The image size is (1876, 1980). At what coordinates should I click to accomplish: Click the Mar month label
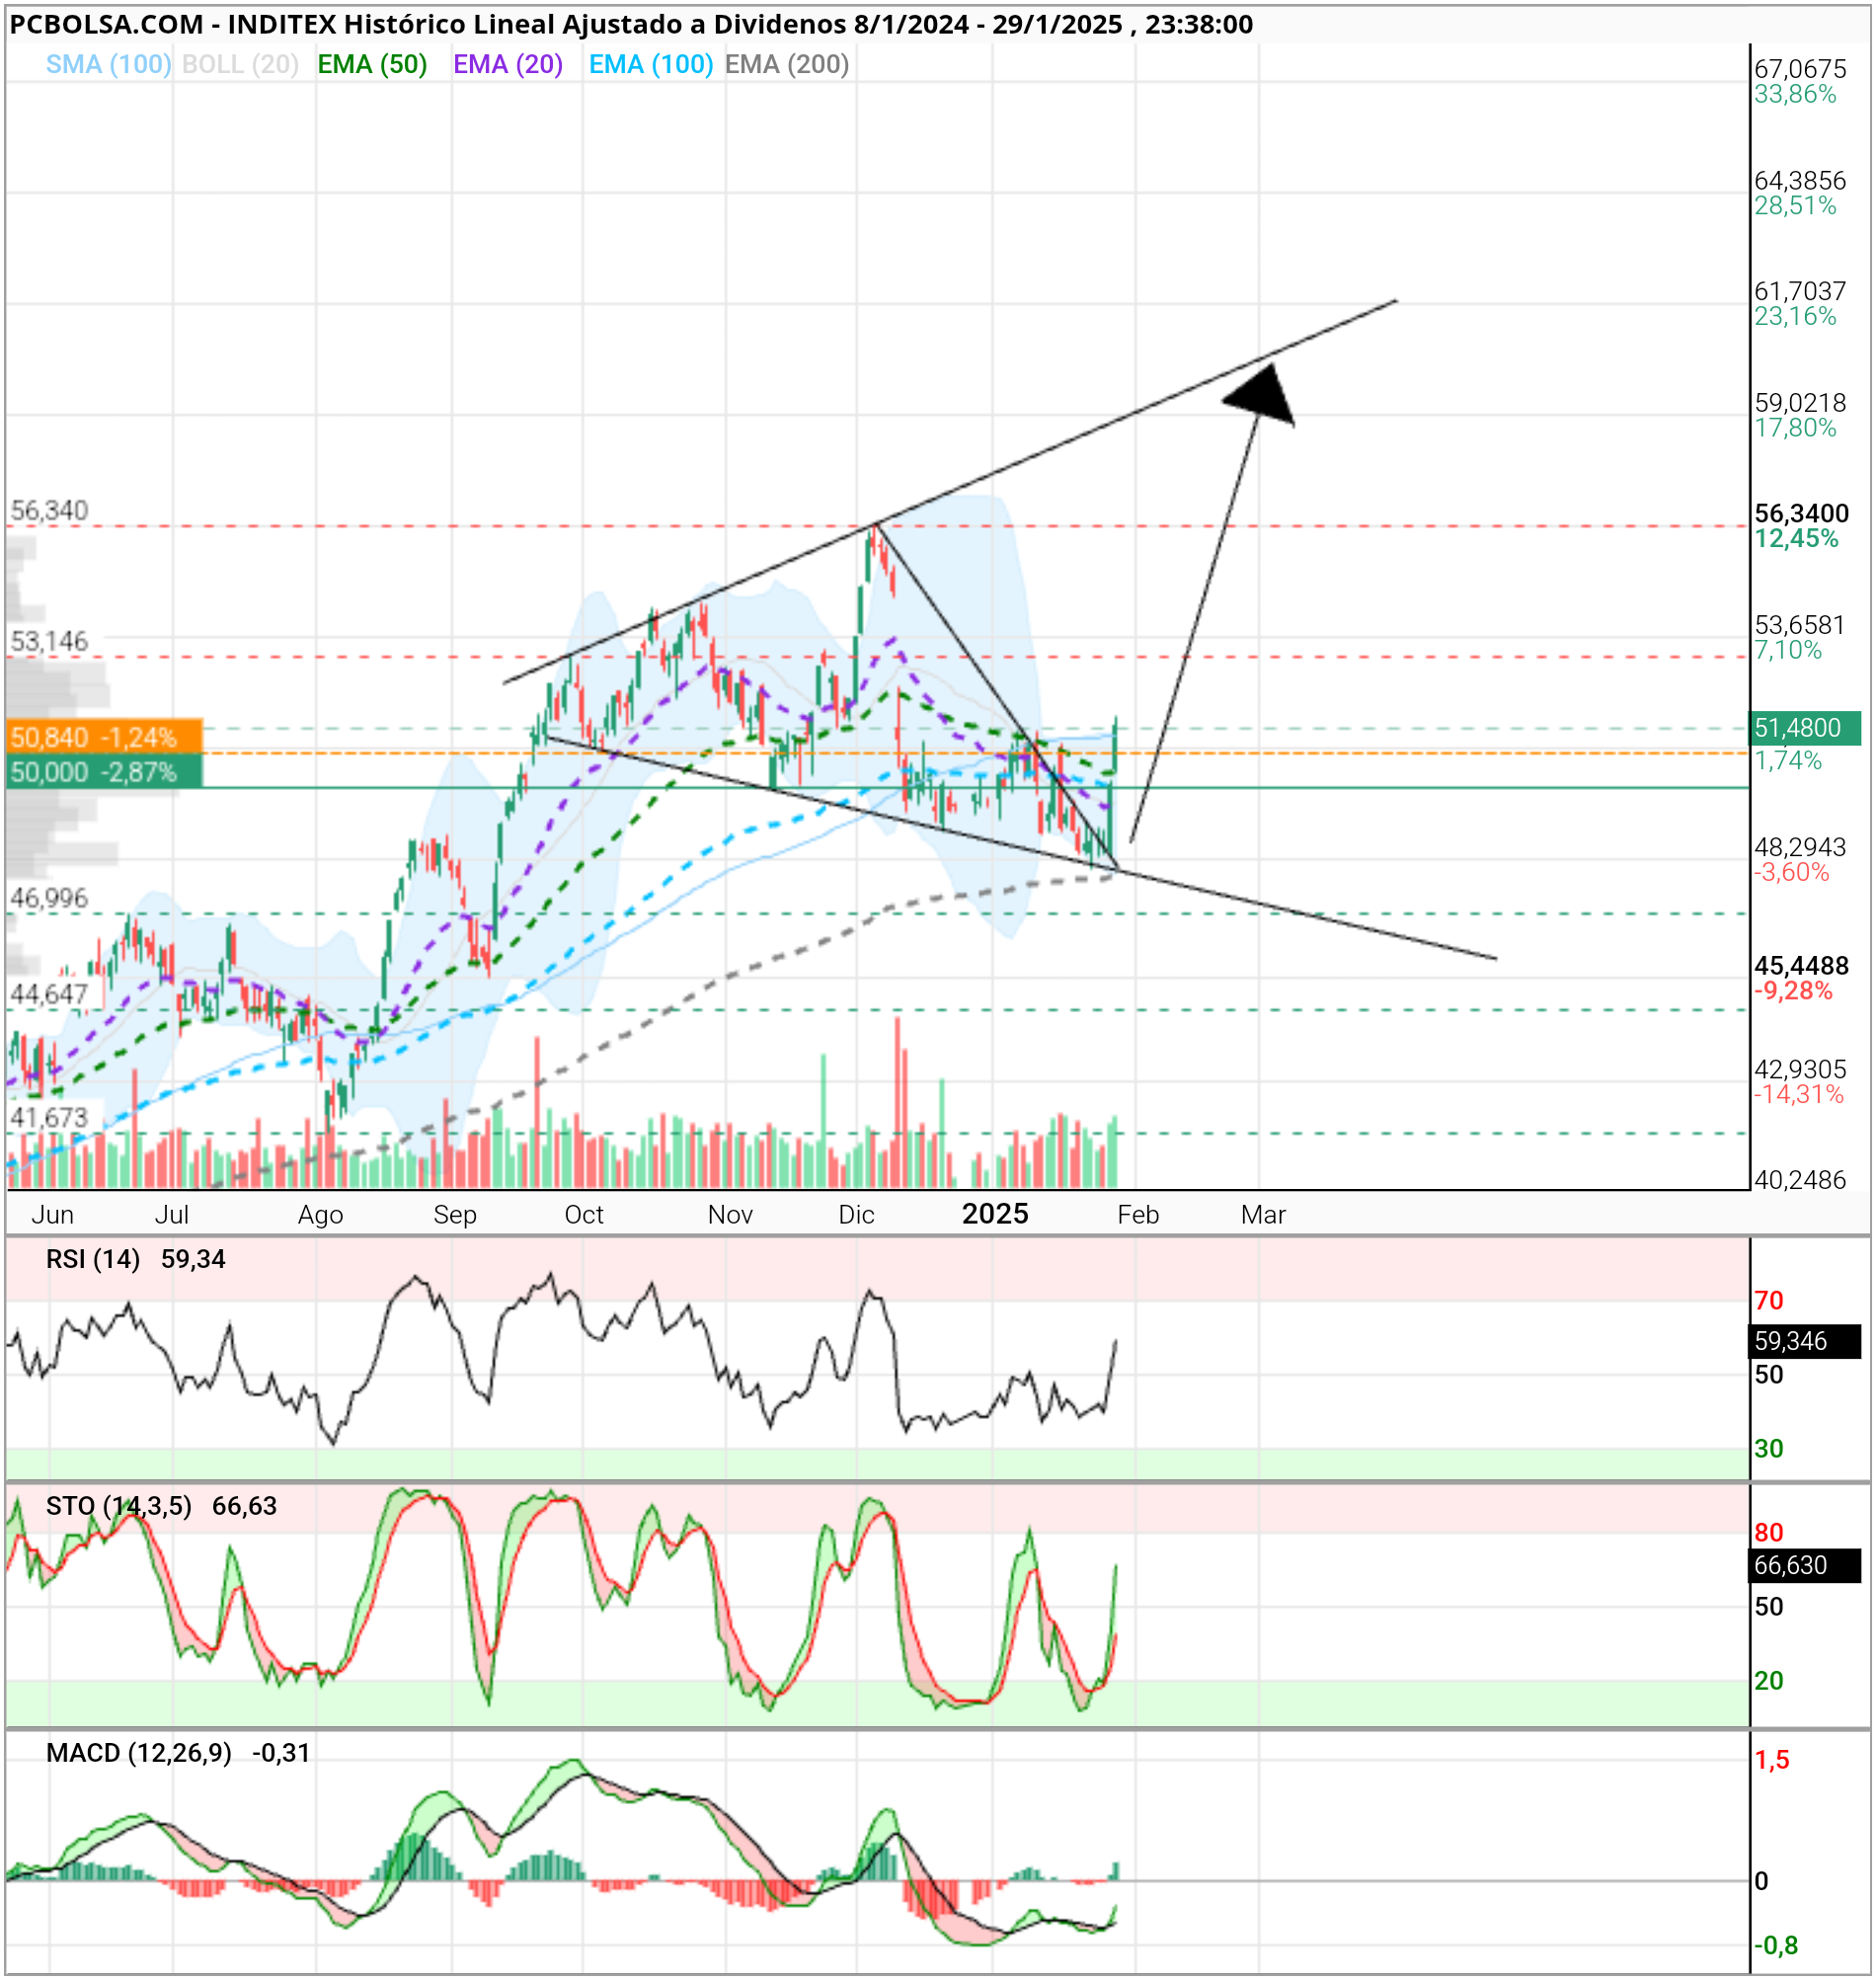click(x=1263, y=1214)
